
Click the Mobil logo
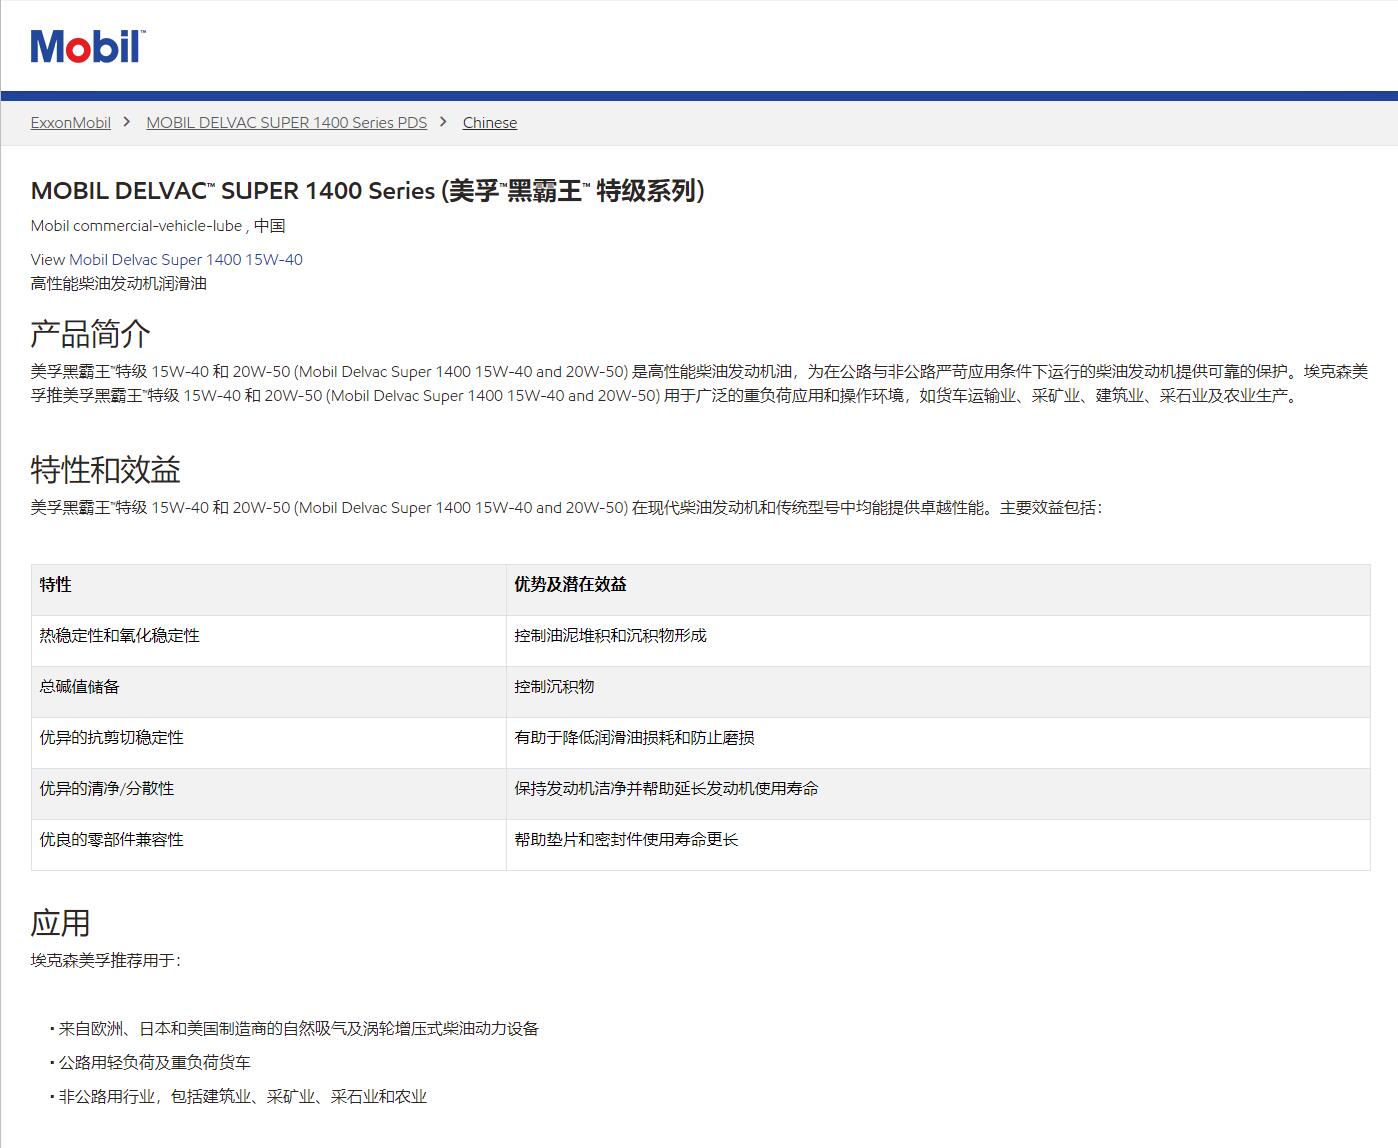(88, 46)
